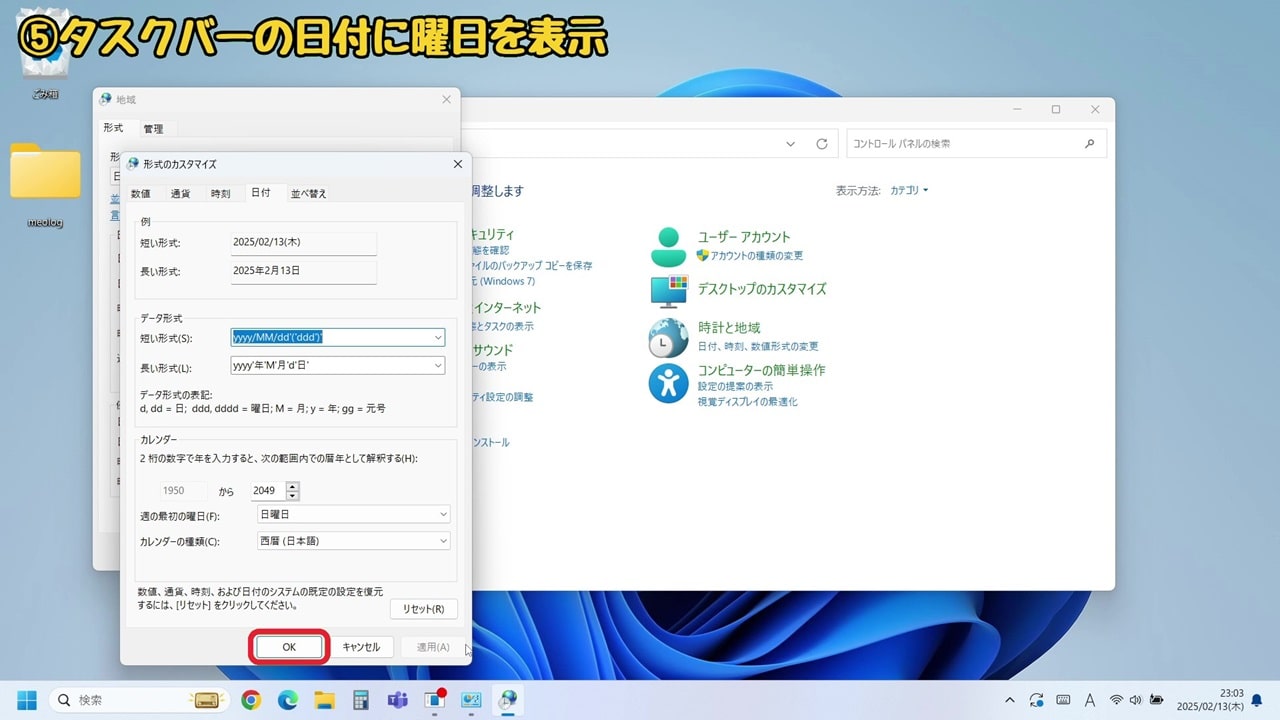Open the ユーザー アカウント heading link
This screenshot has height=720, width=1280.
pos(744,237)
